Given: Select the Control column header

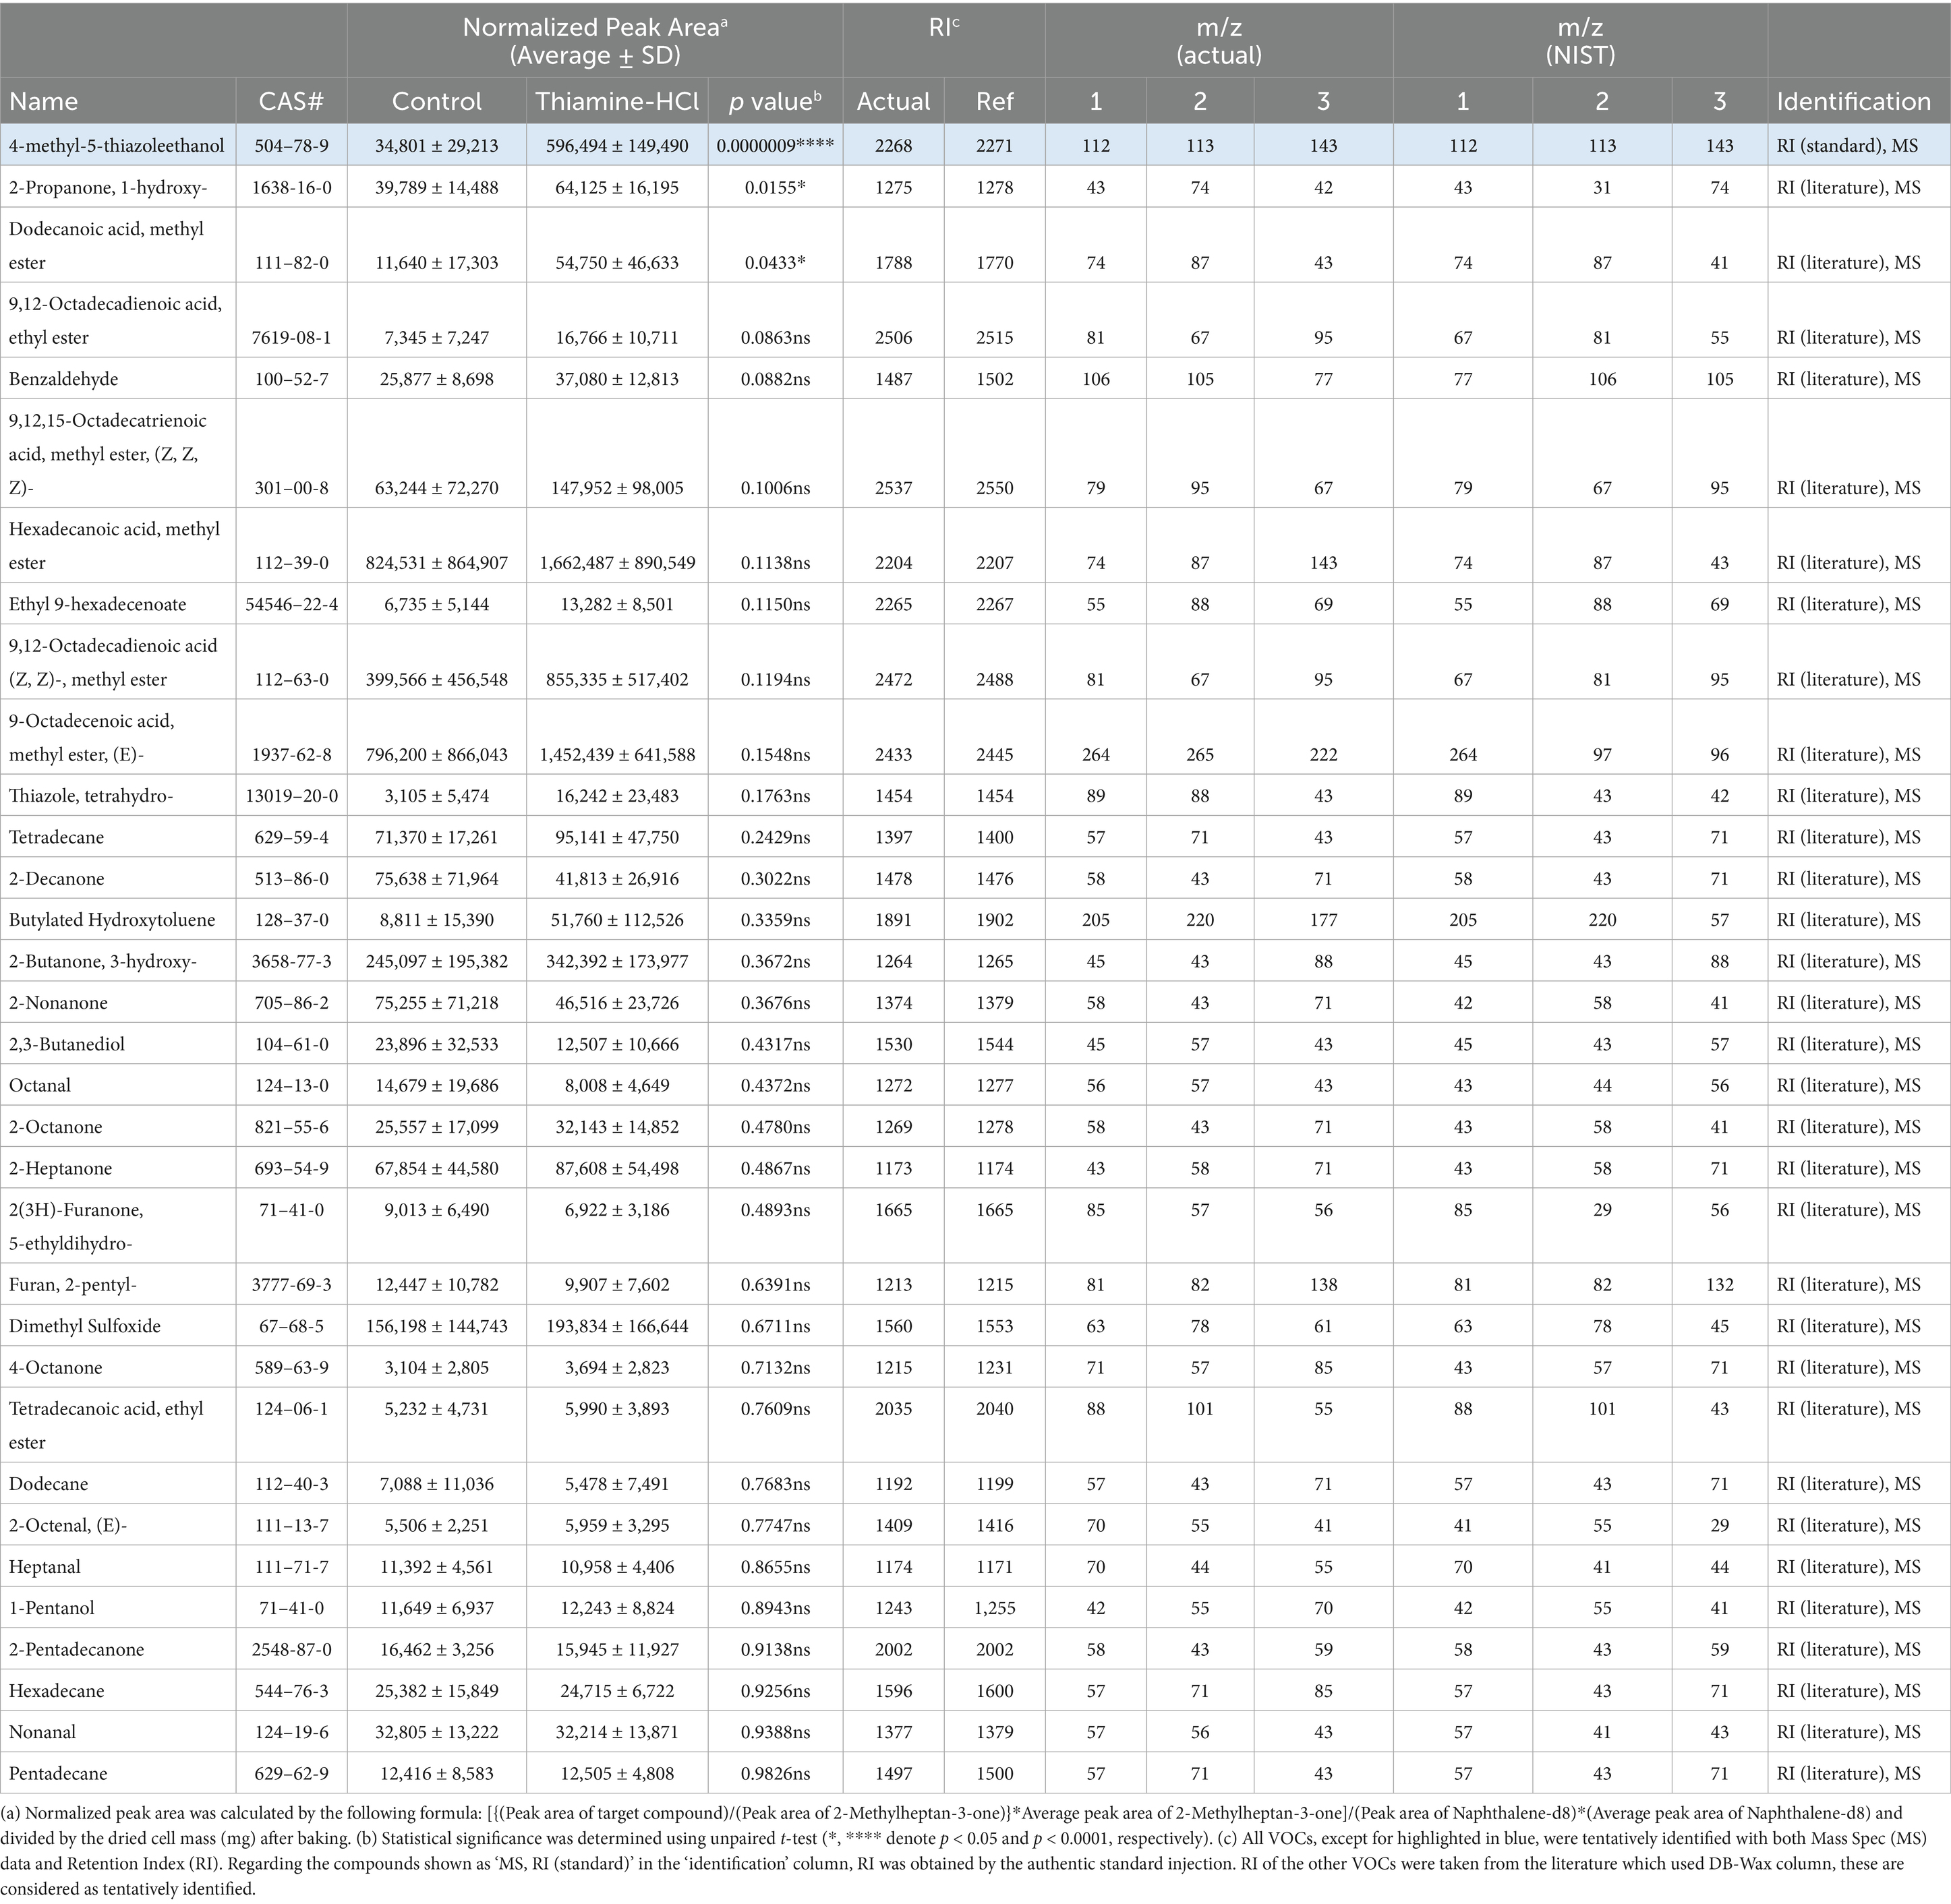Looking at the screenshot, I should [436, 101].
